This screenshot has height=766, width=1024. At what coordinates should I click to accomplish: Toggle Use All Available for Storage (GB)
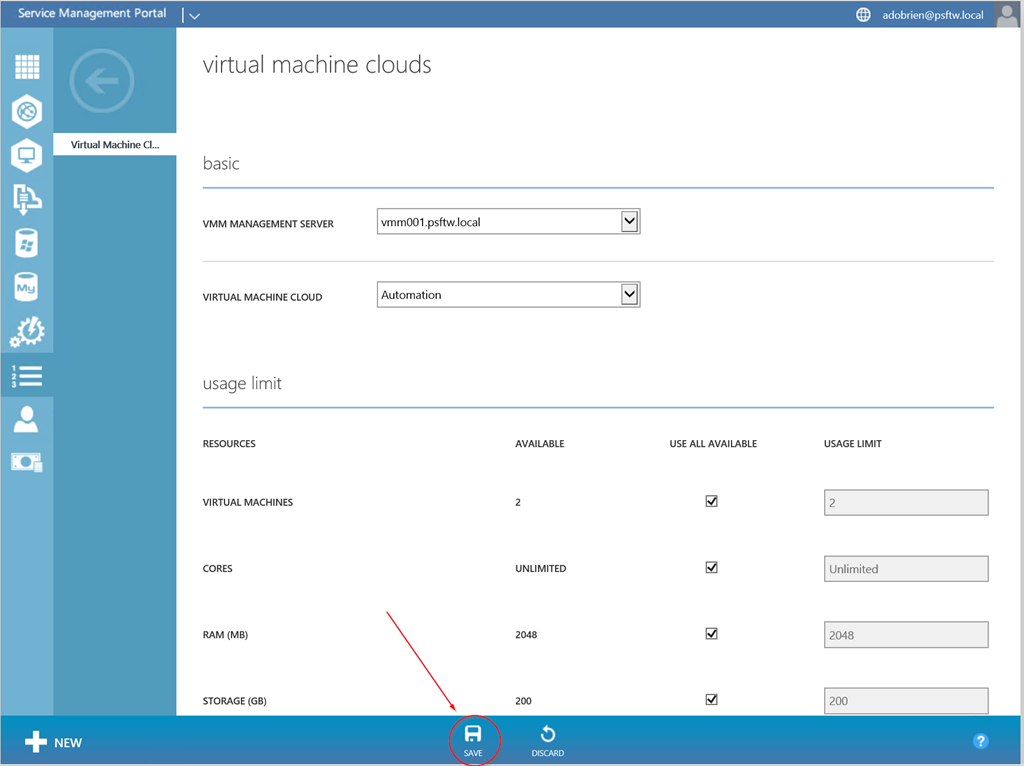(x=712, y=699)
